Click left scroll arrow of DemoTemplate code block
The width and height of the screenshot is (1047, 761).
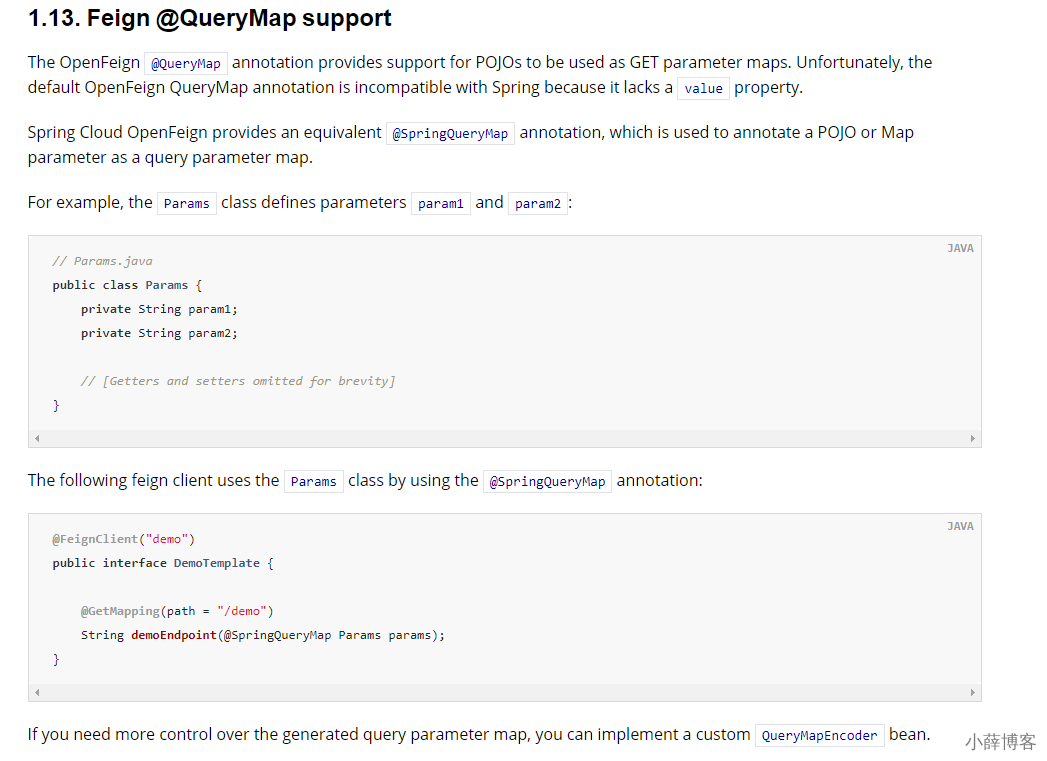click(x=37, y=692)
